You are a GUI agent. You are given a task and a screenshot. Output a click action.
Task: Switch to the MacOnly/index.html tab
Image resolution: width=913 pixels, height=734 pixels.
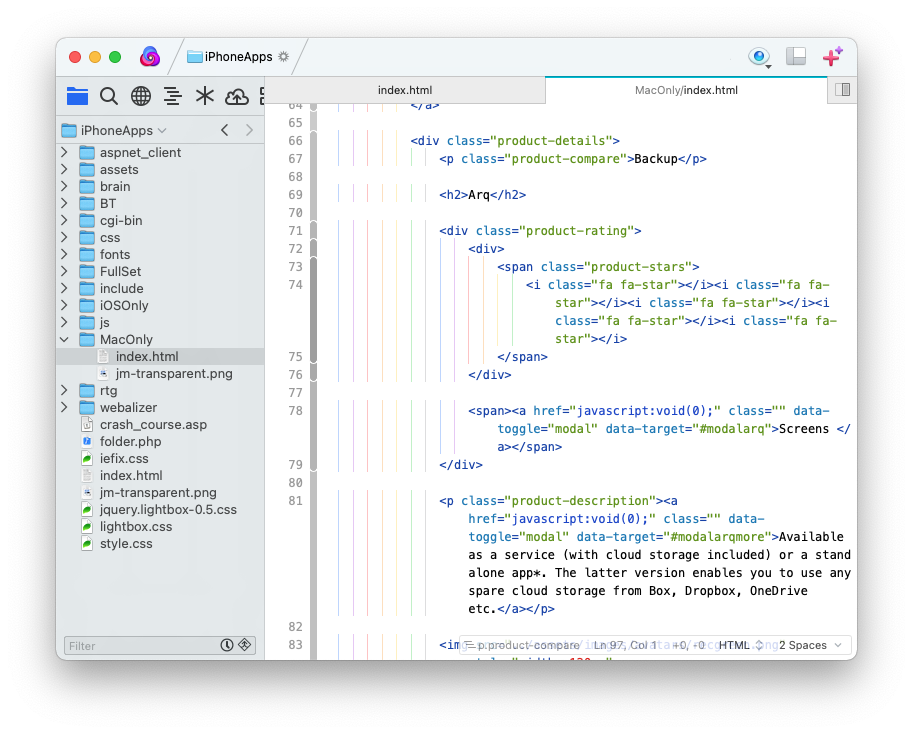pyautogui.click(x=686, y=90)
